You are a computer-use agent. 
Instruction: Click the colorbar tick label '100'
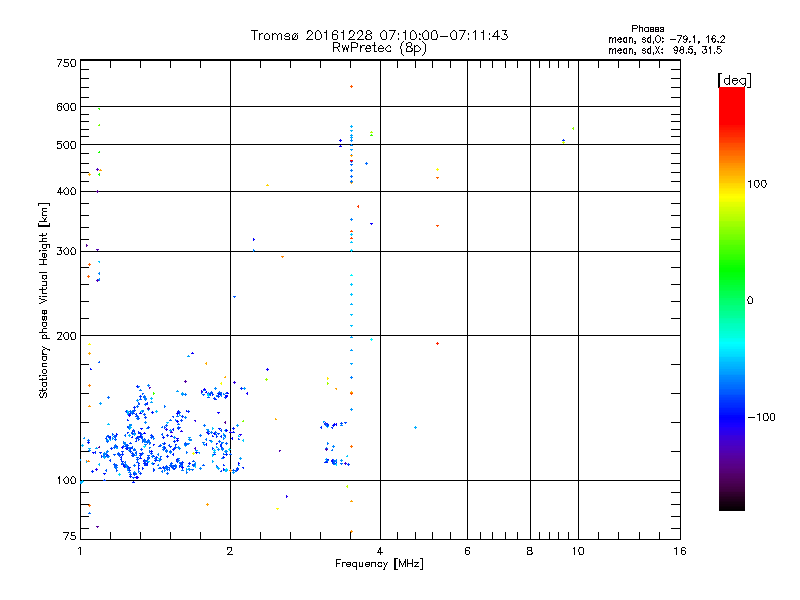coord(757,184)
